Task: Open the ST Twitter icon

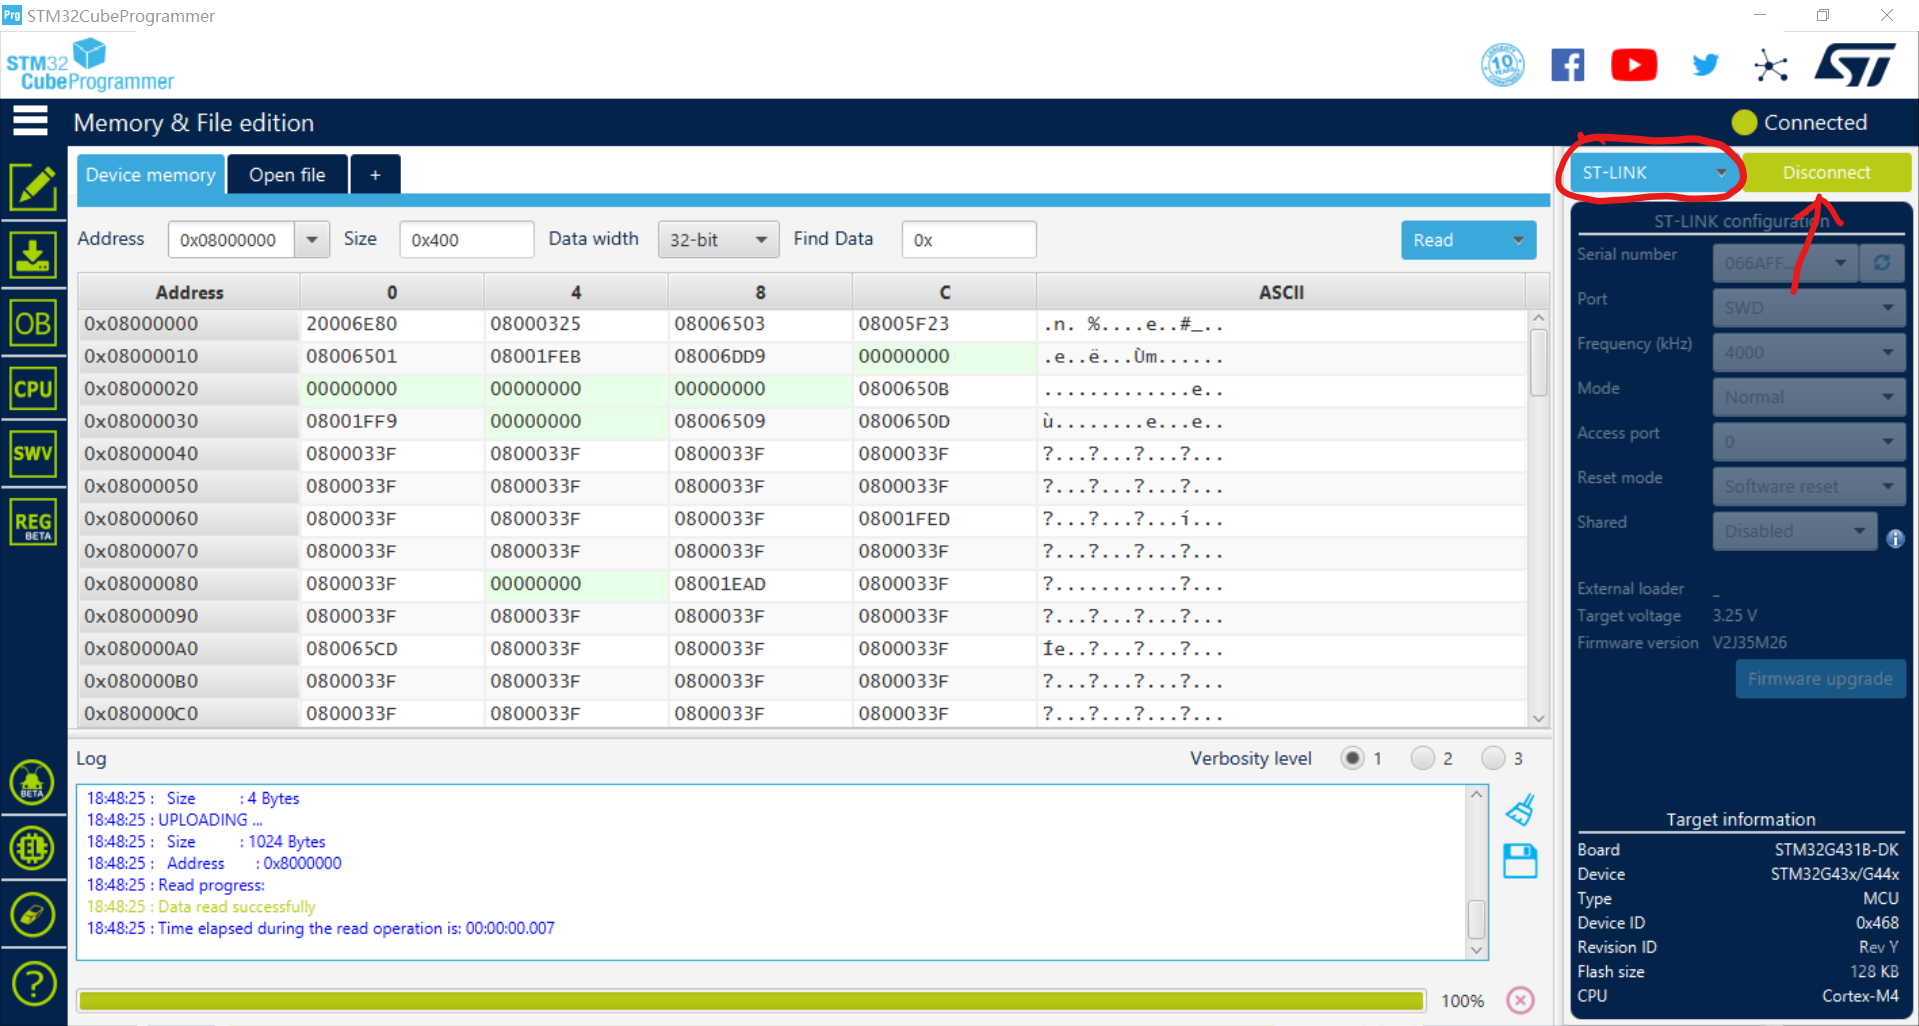Action: tap(1705, 65)
